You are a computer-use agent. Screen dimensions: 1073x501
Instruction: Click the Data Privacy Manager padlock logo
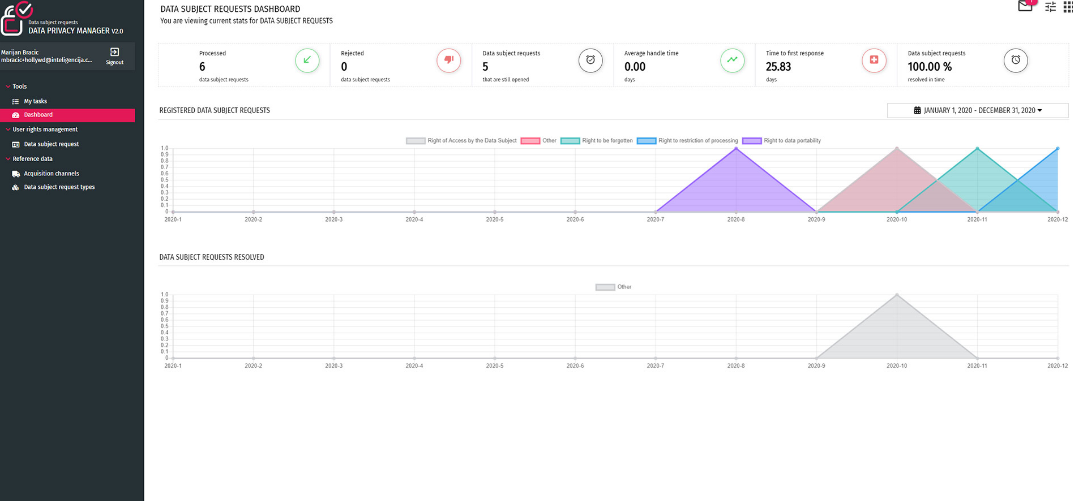point(15,18)
